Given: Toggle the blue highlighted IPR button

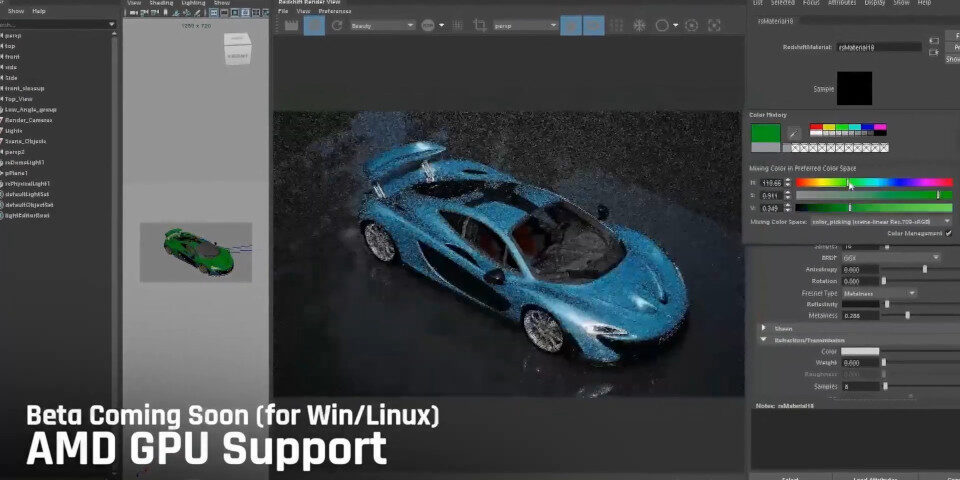Looking at the screenshot, I should click(314, 25).
